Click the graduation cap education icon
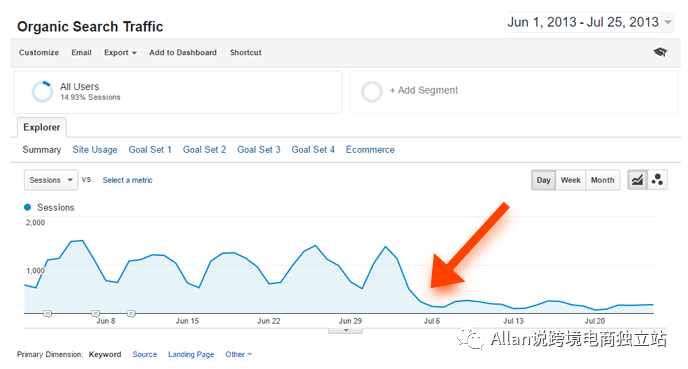 (660, 52)
